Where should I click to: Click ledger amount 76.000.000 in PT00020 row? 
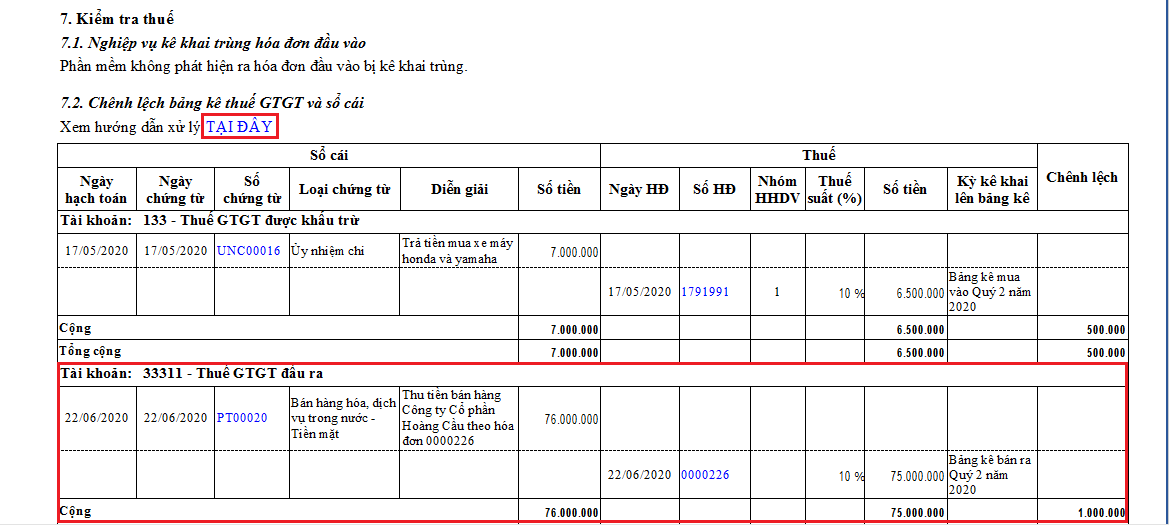[x=571, y=420]
